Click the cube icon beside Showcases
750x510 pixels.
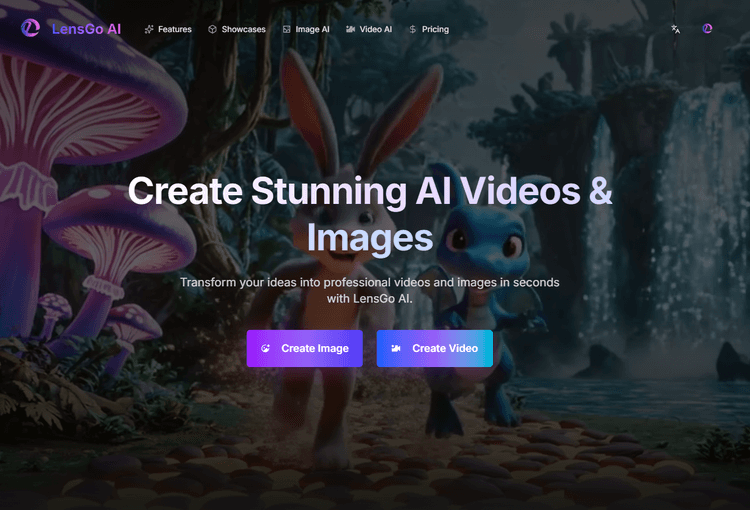[213, 30]
